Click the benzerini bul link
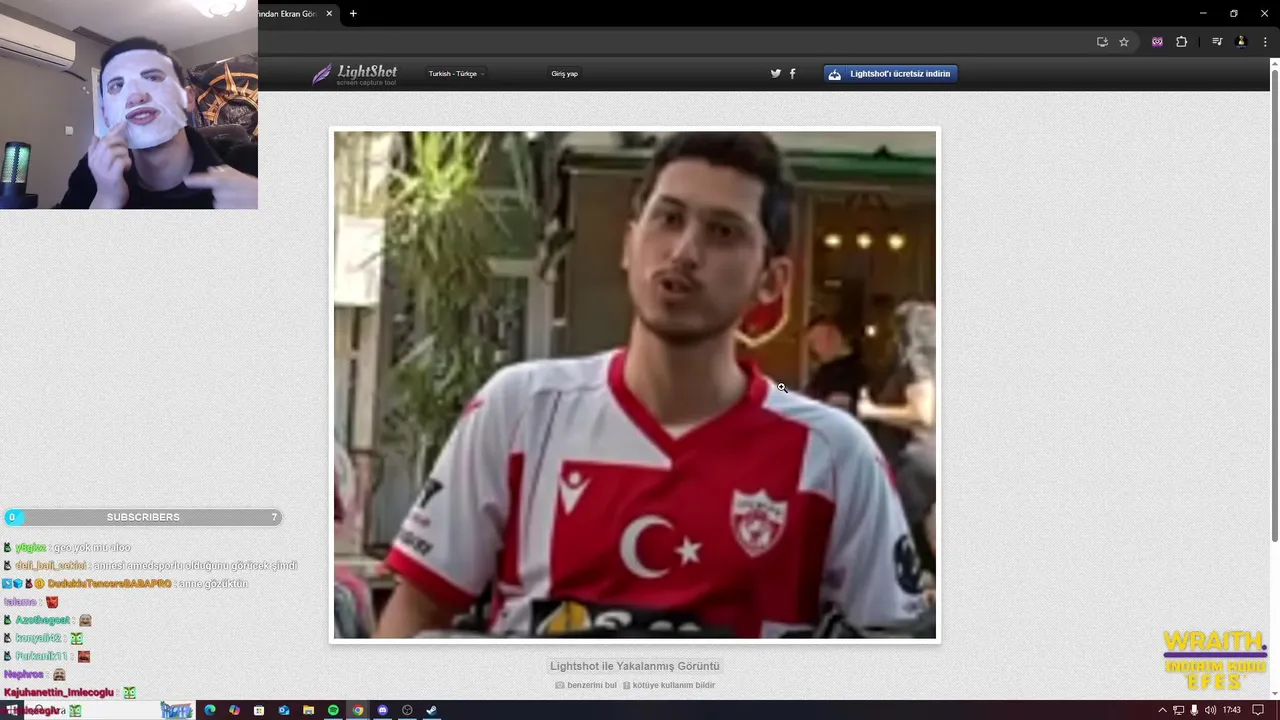Image resolution: width=1280 pixels, height=720 pixels. click(x=586, y=685)
